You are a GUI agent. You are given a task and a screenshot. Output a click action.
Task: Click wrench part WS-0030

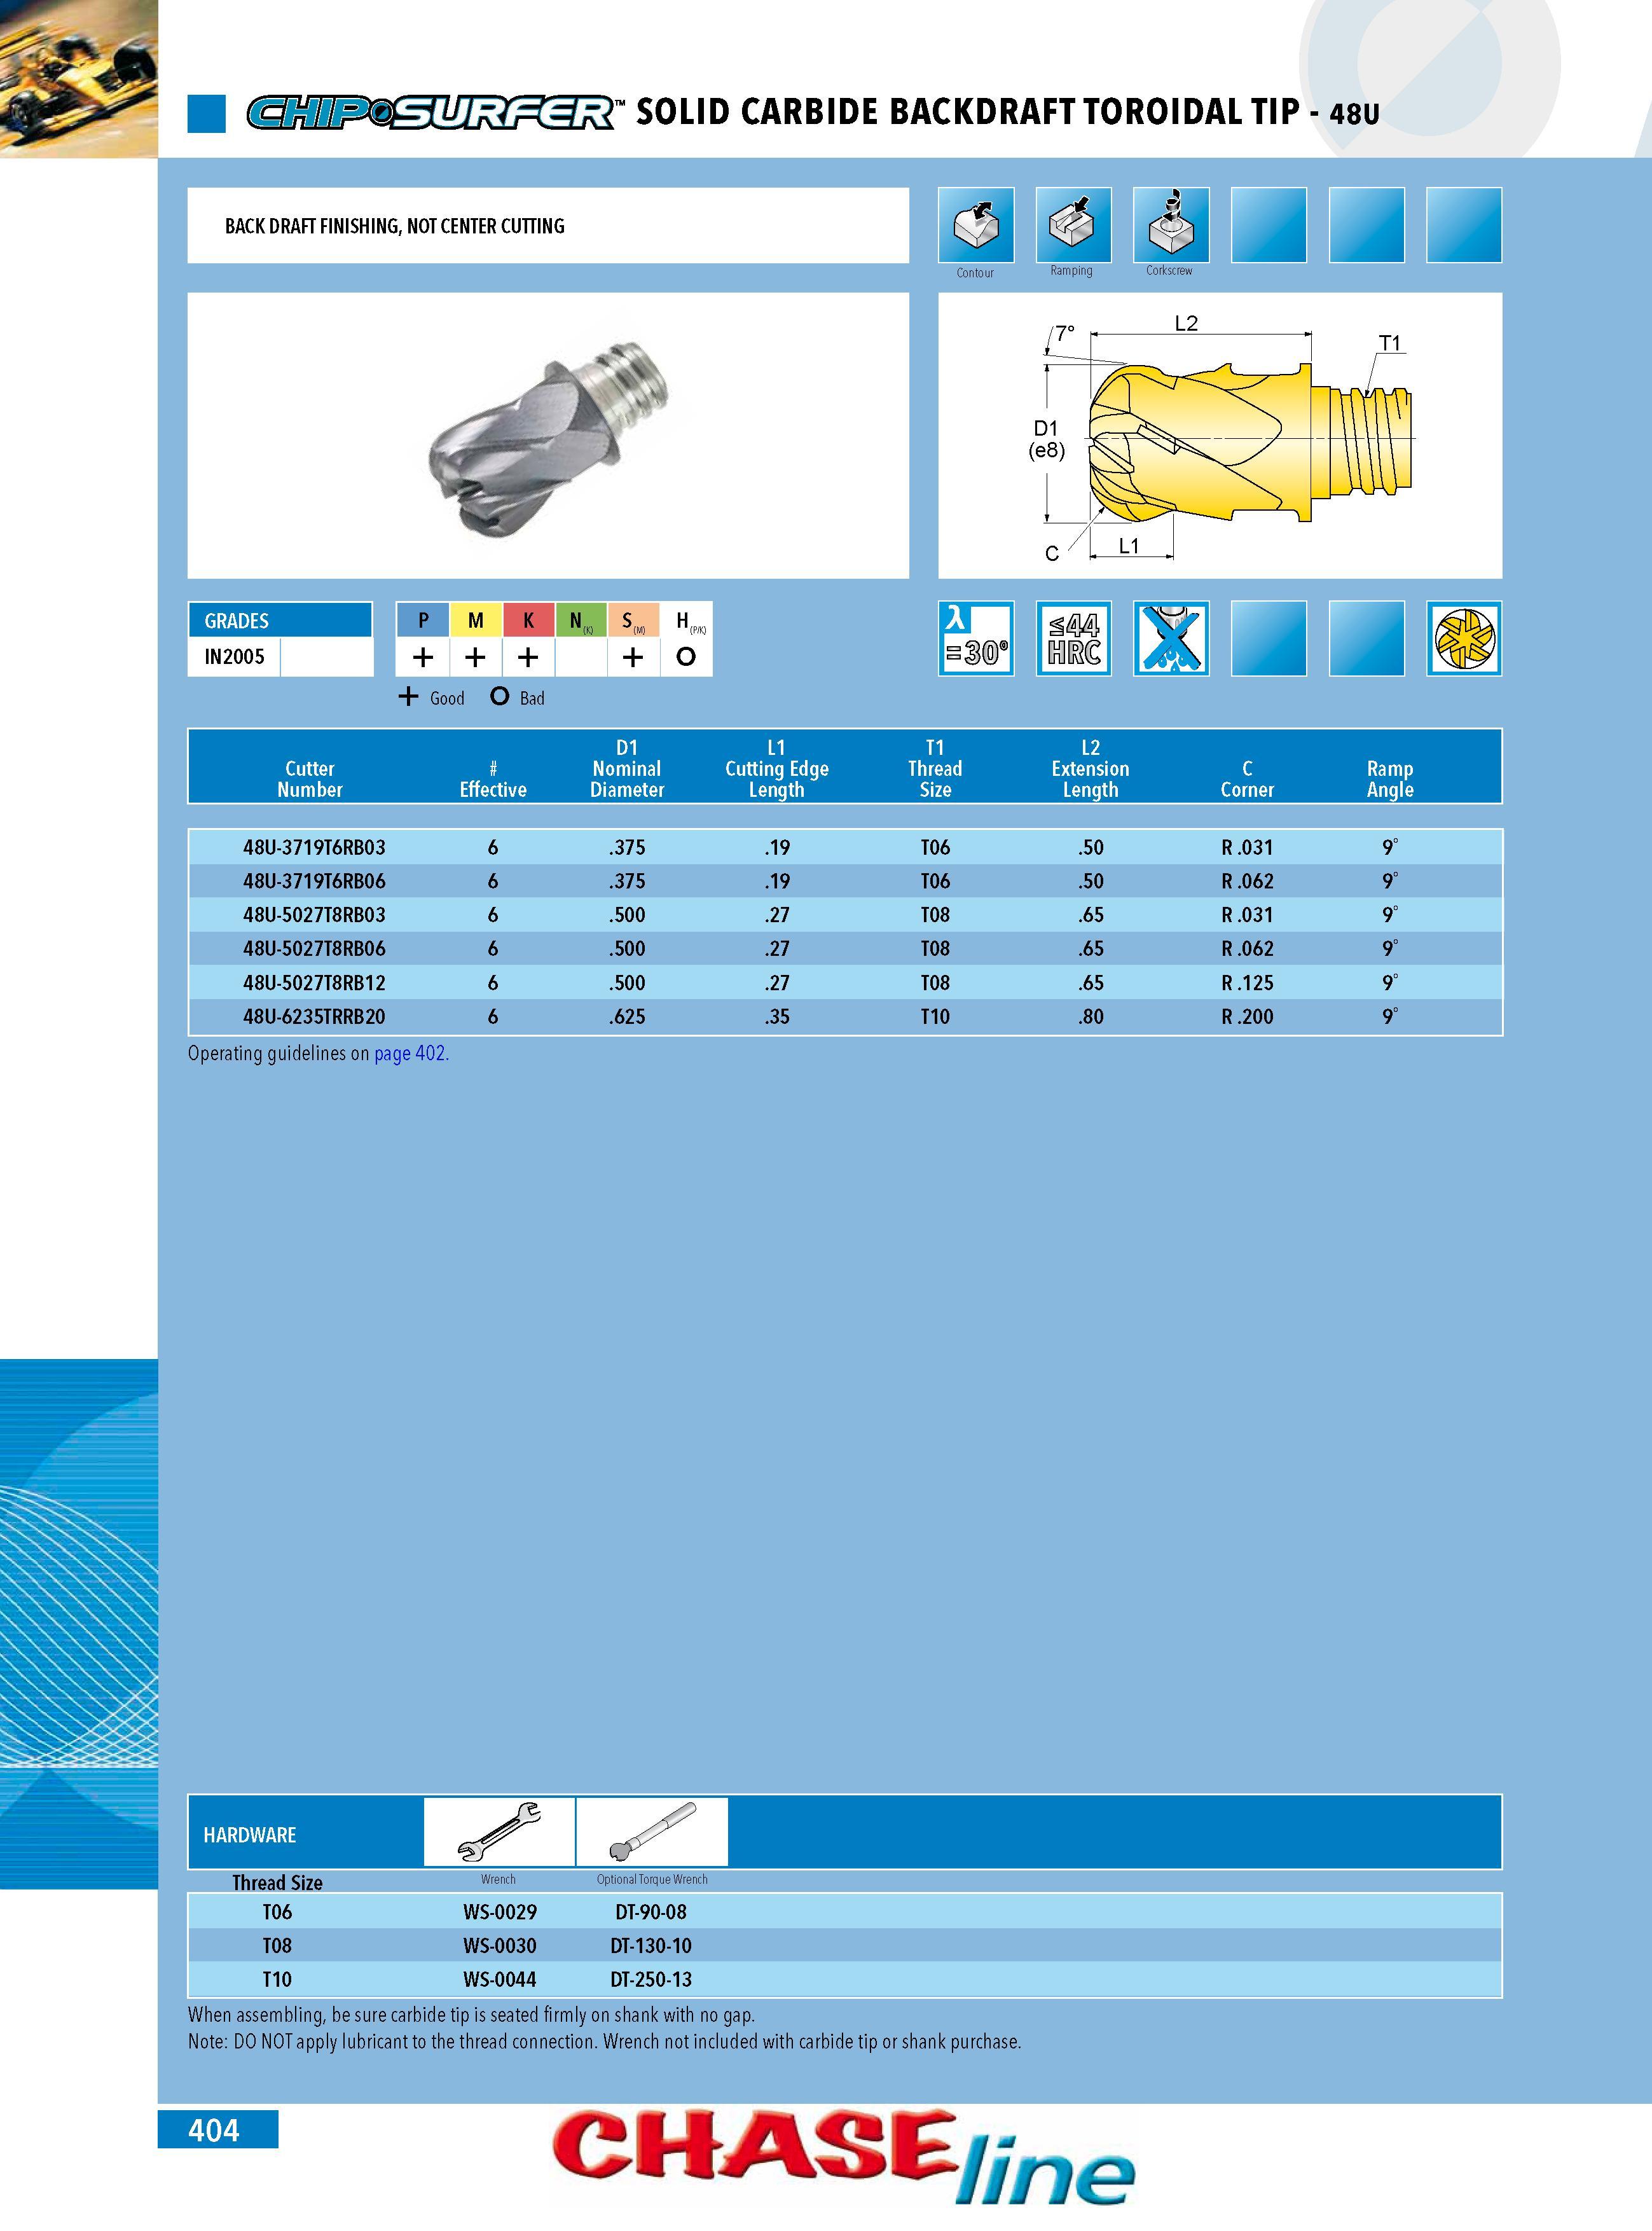[500, 1946]
